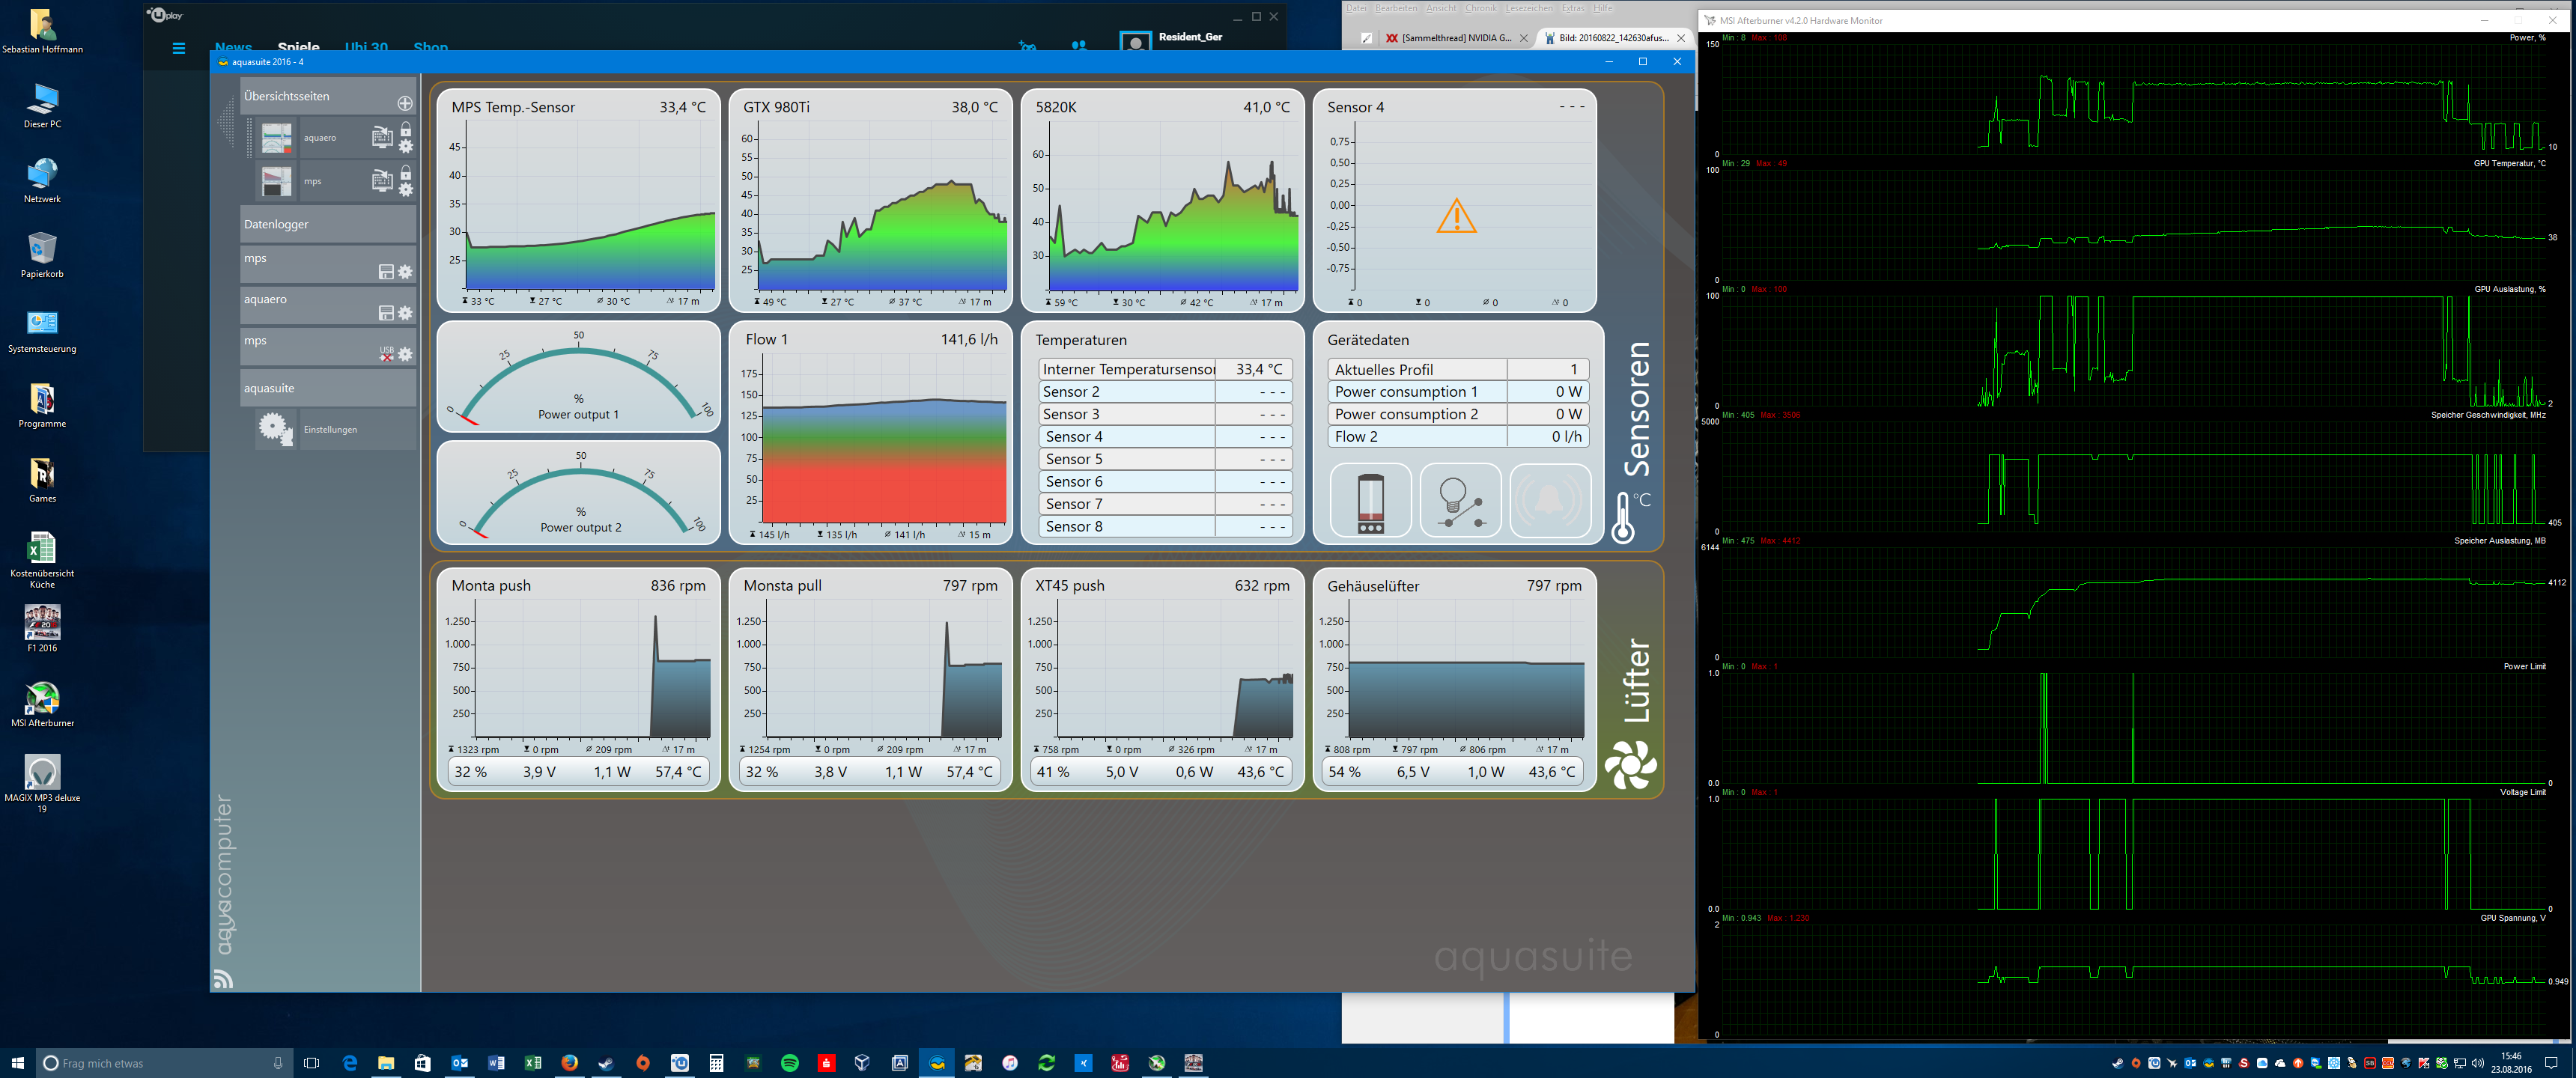Open Spotify from the Windows taskbar
2576x1078 pixels.
click(789, 1063)
